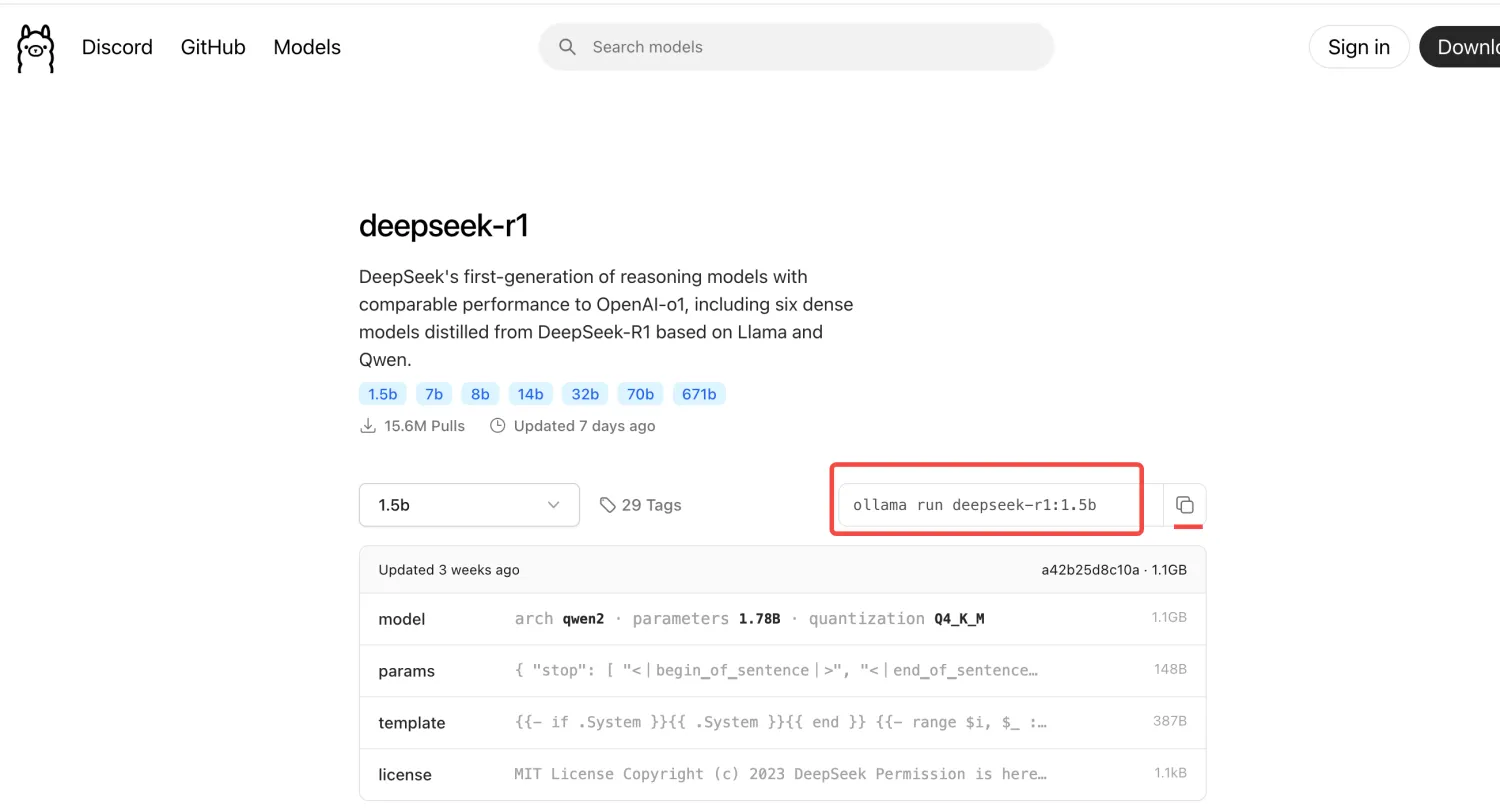Viewport: 1500px width, 808px height.
Task: Click the 148B params size value
Action: coord(1170,669)
